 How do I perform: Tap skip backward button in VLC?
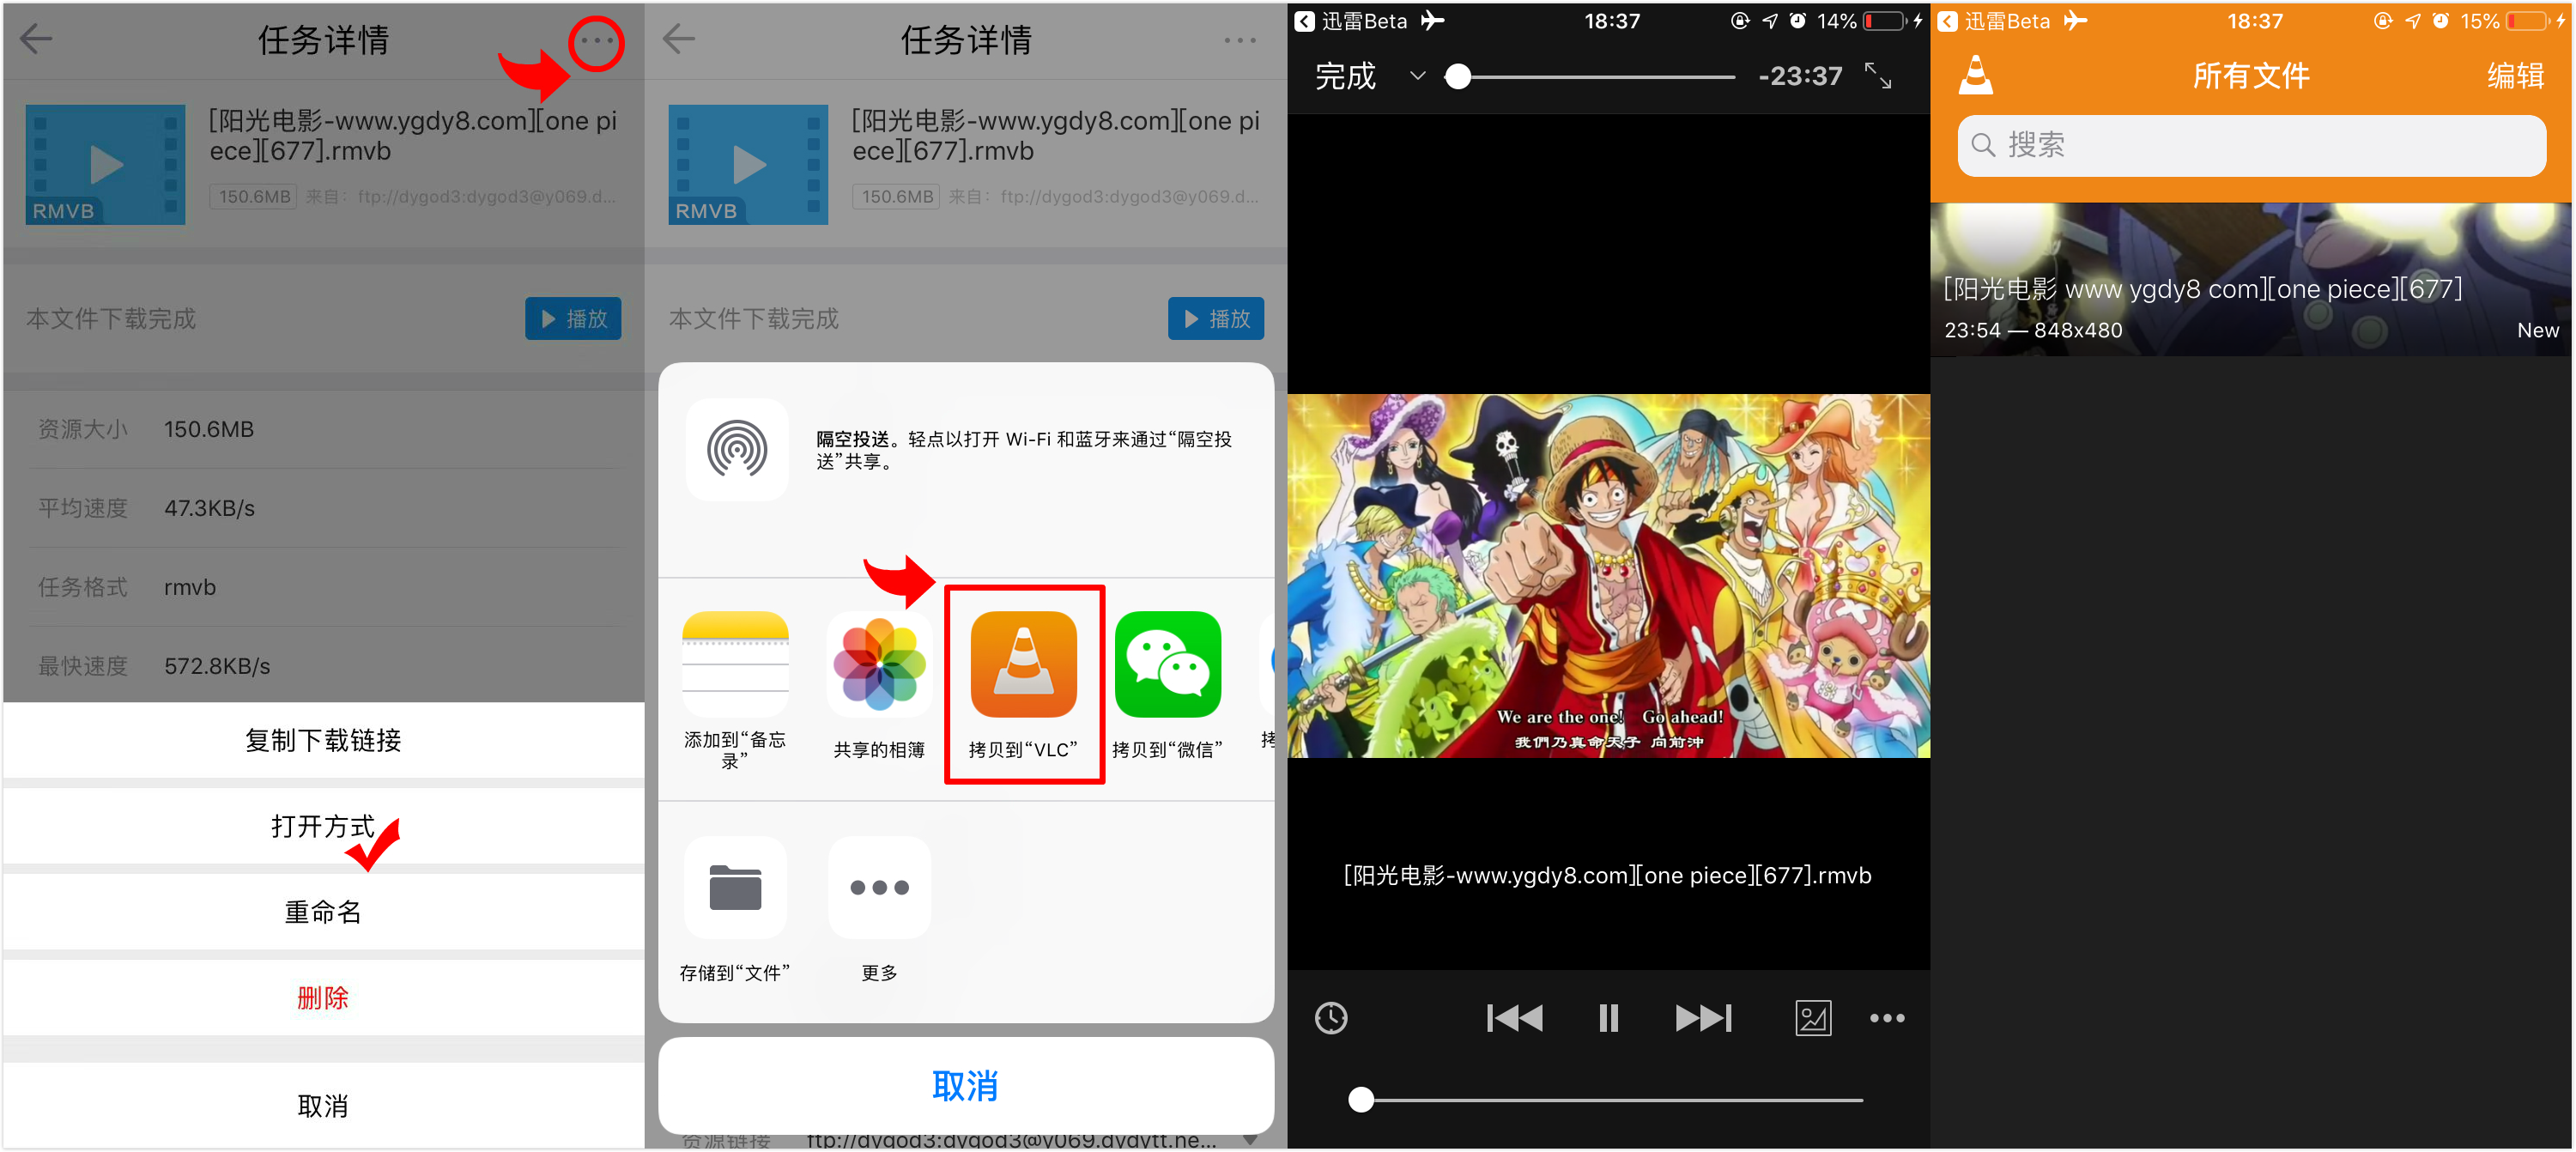(1513, 1017)
